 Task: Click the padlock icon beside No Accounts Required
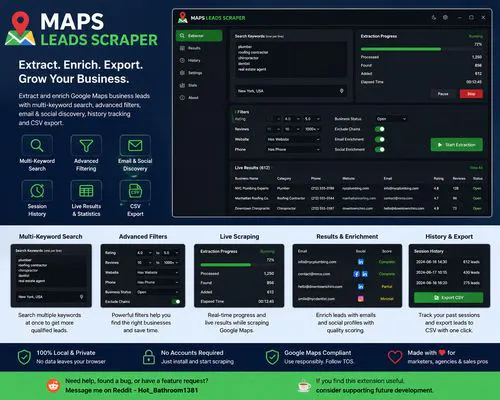149,357
